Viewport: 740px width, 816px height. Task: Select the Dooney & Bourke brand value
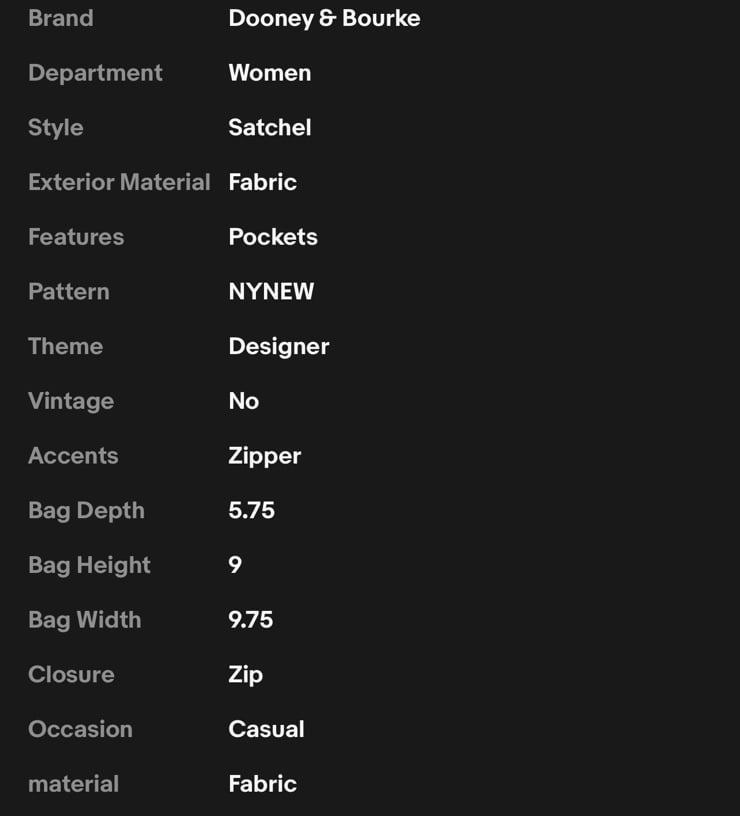point(324,19)
